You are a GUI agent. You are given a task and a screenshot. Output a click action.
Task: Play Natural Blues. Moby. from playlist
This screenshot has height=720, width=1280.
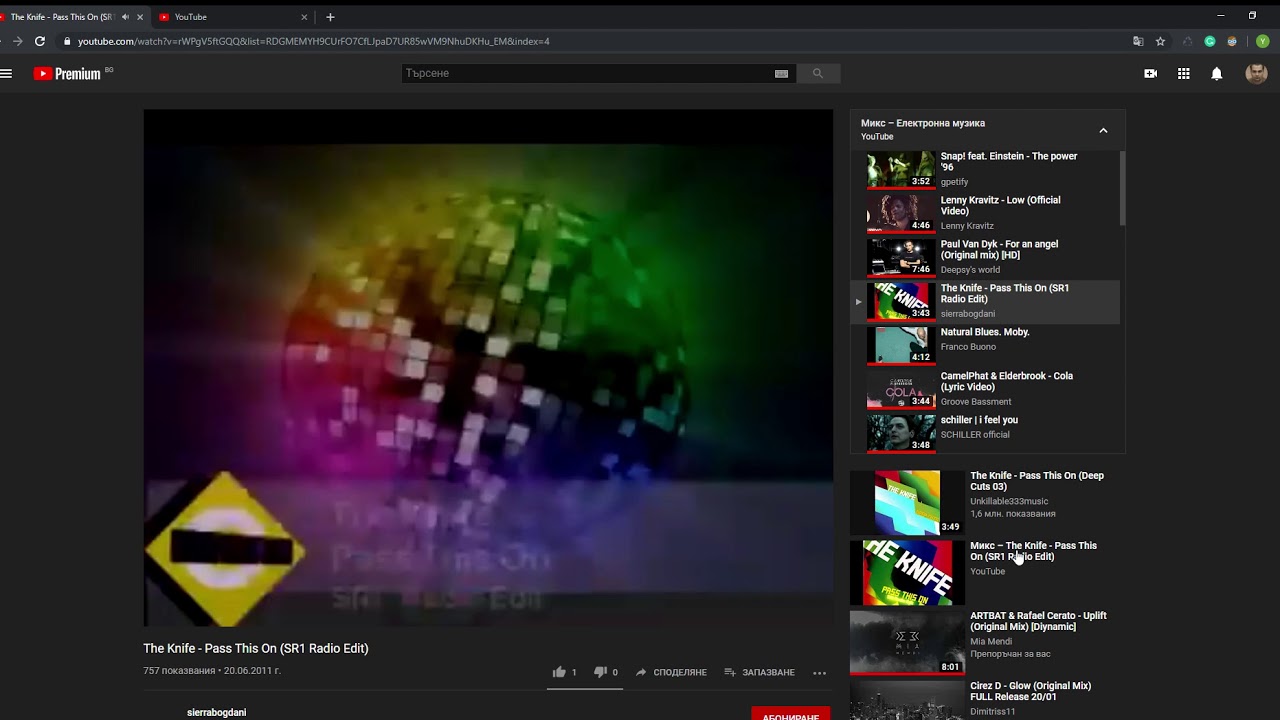click(985, 345)
